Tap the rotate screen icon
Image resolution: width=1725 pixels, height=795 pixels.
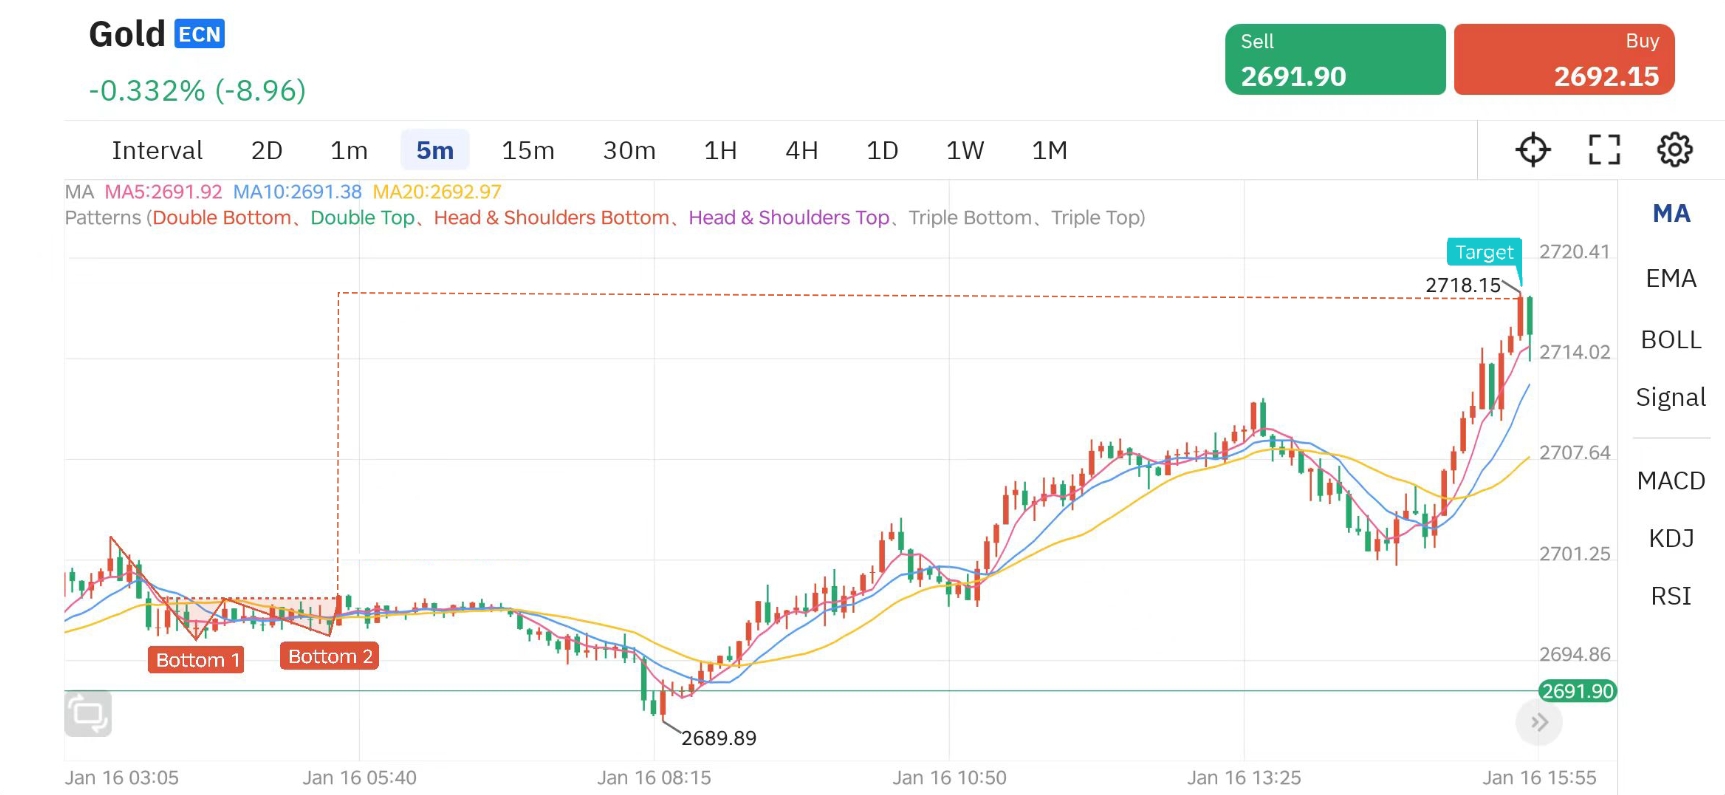click(88, 714)
